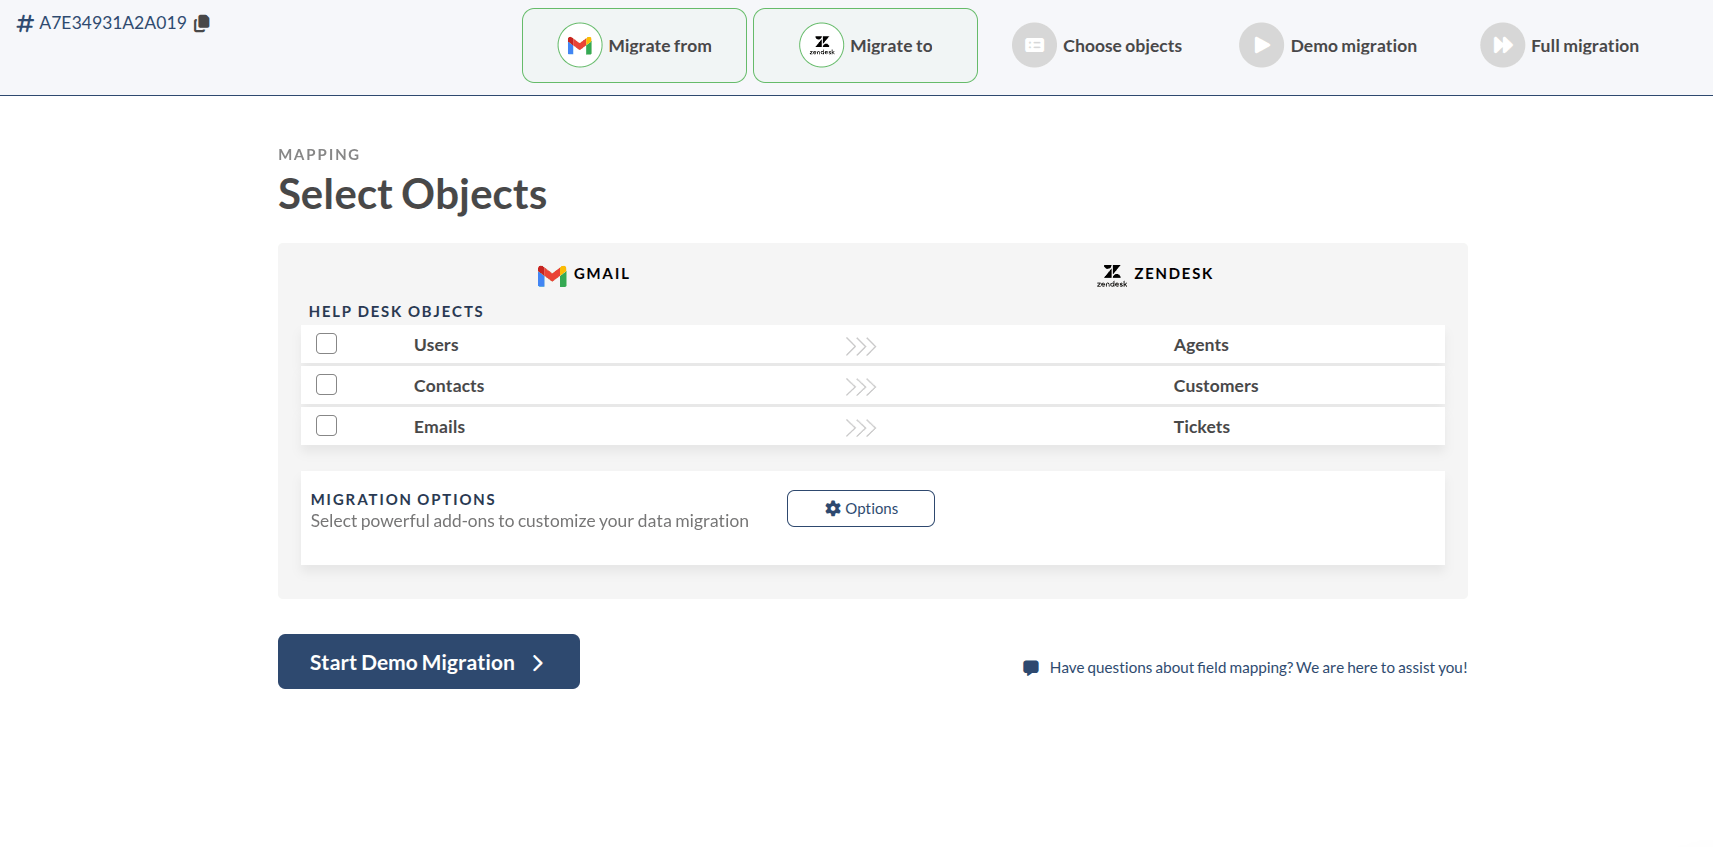
Task: Click the Zendesk icon in Migrate to step
Action: 822,45
